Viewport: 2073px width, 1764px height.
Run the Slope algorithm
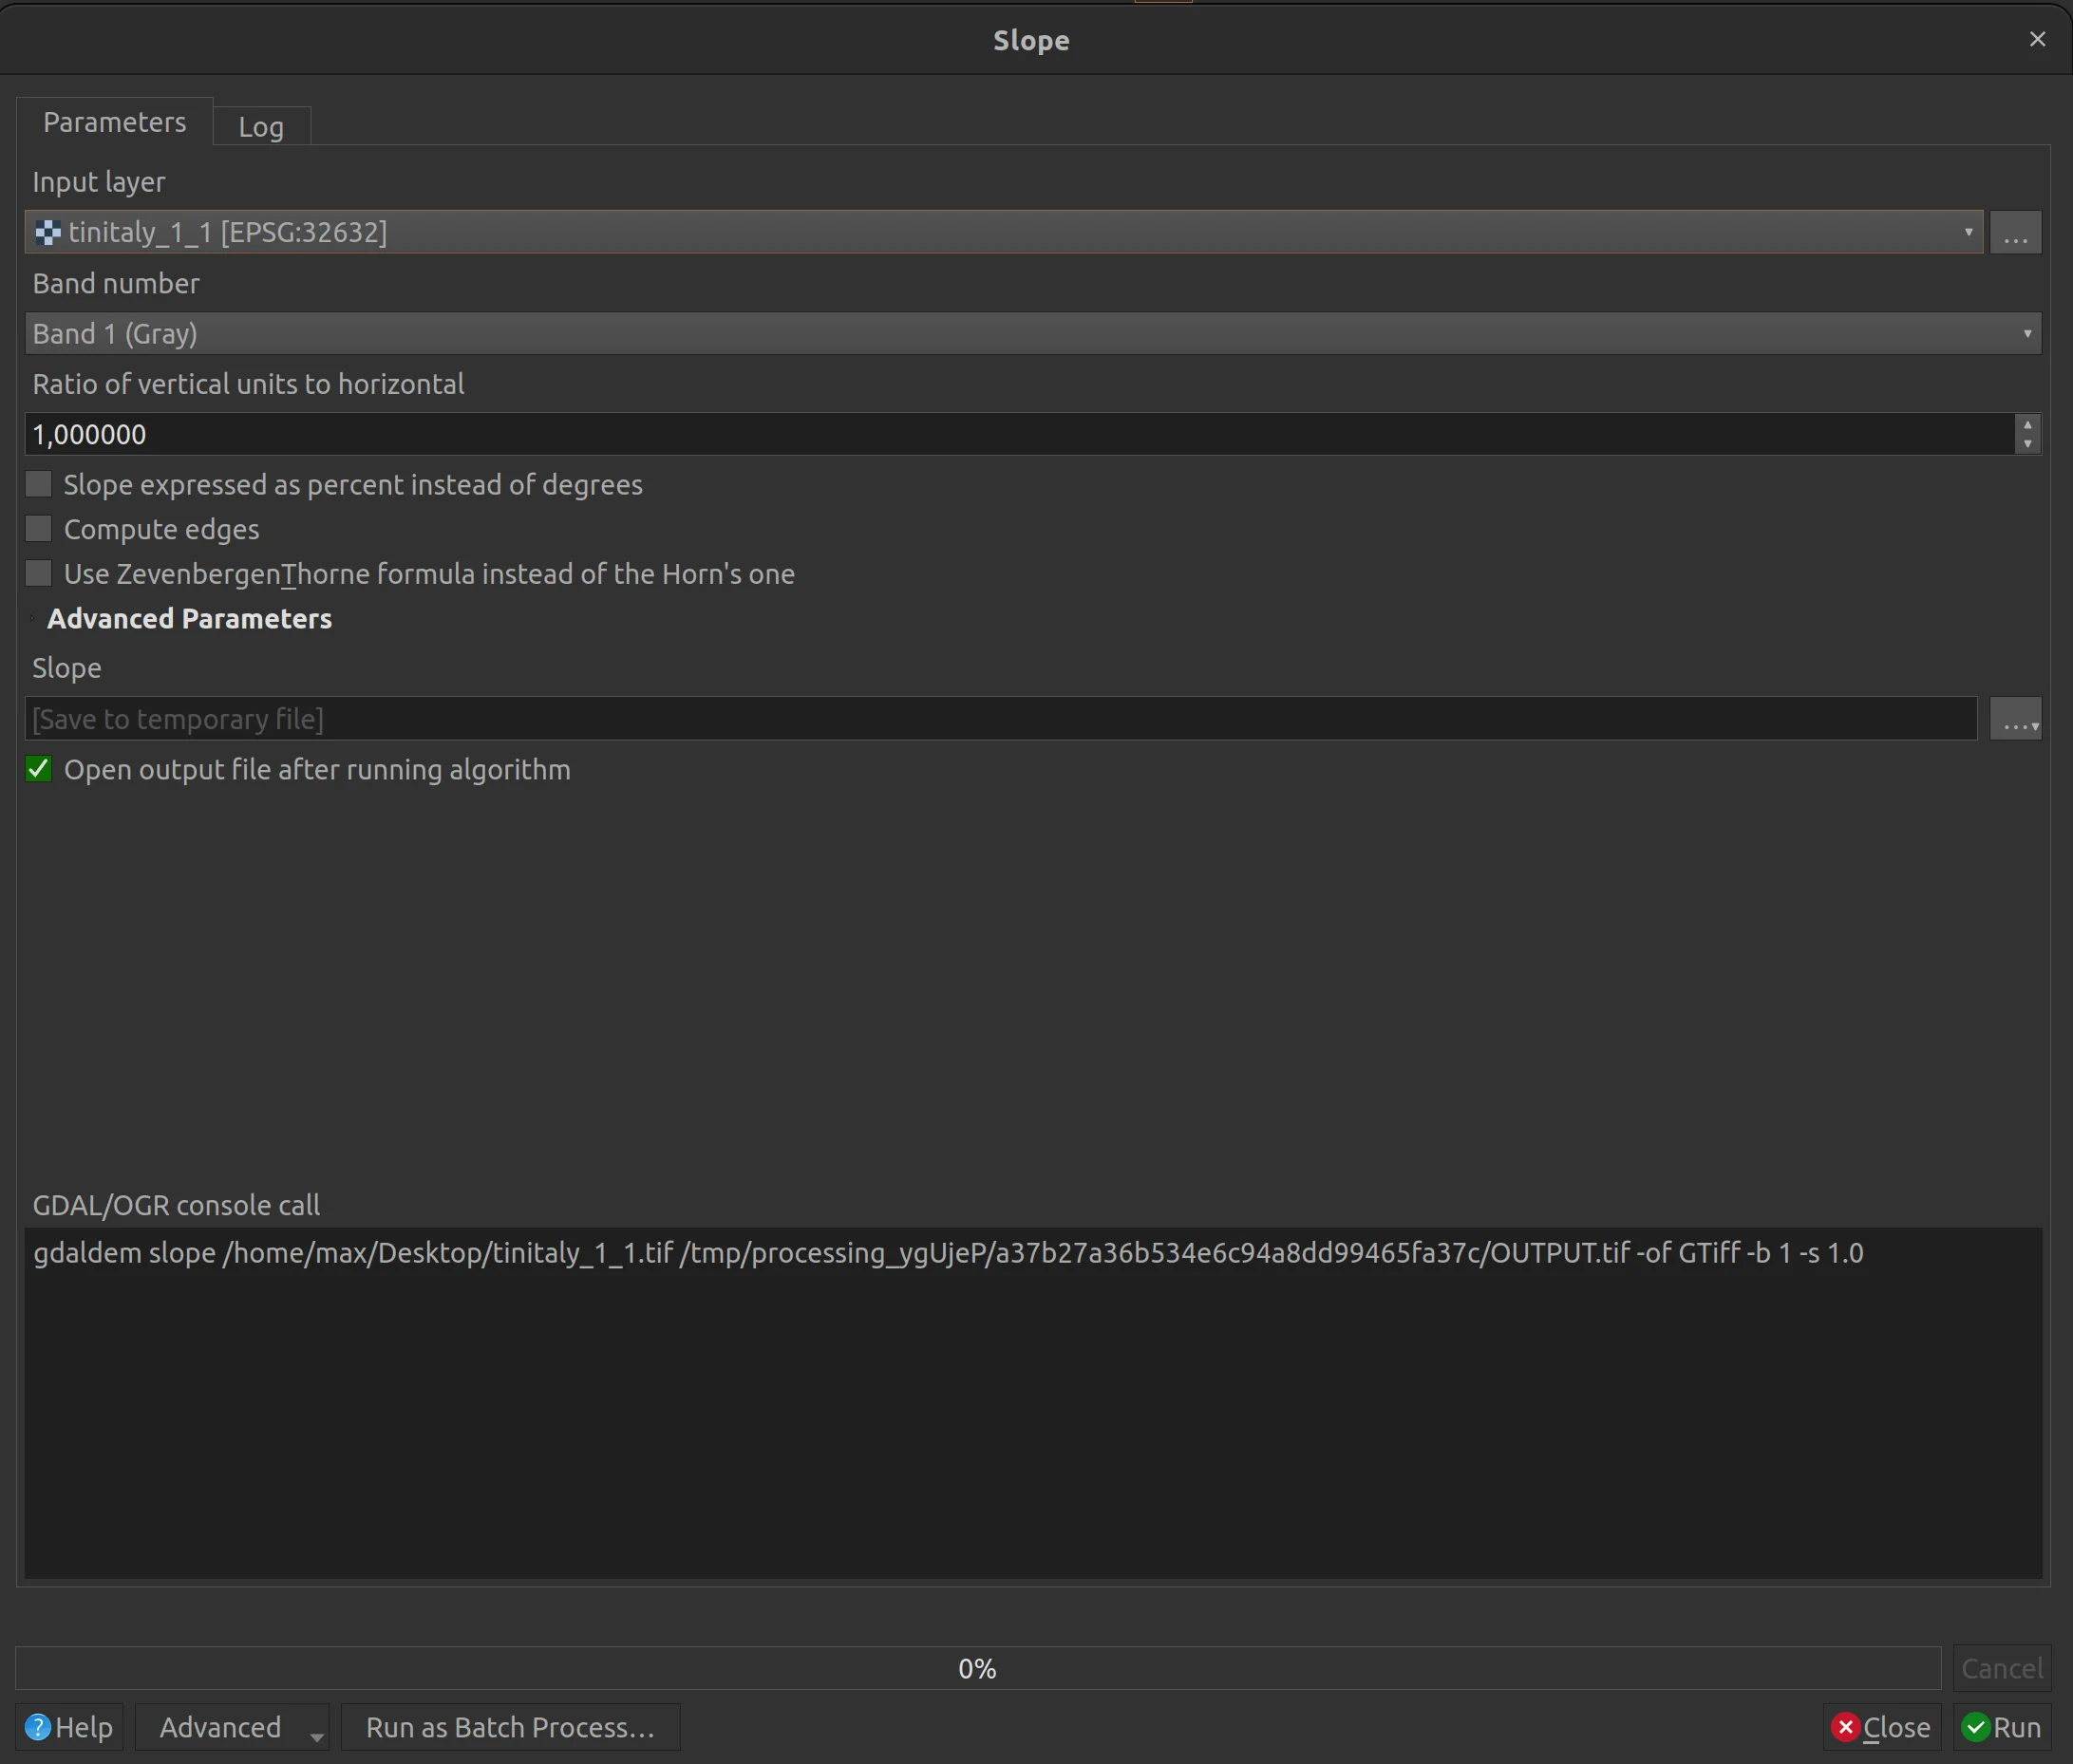pos(2002,1727)
